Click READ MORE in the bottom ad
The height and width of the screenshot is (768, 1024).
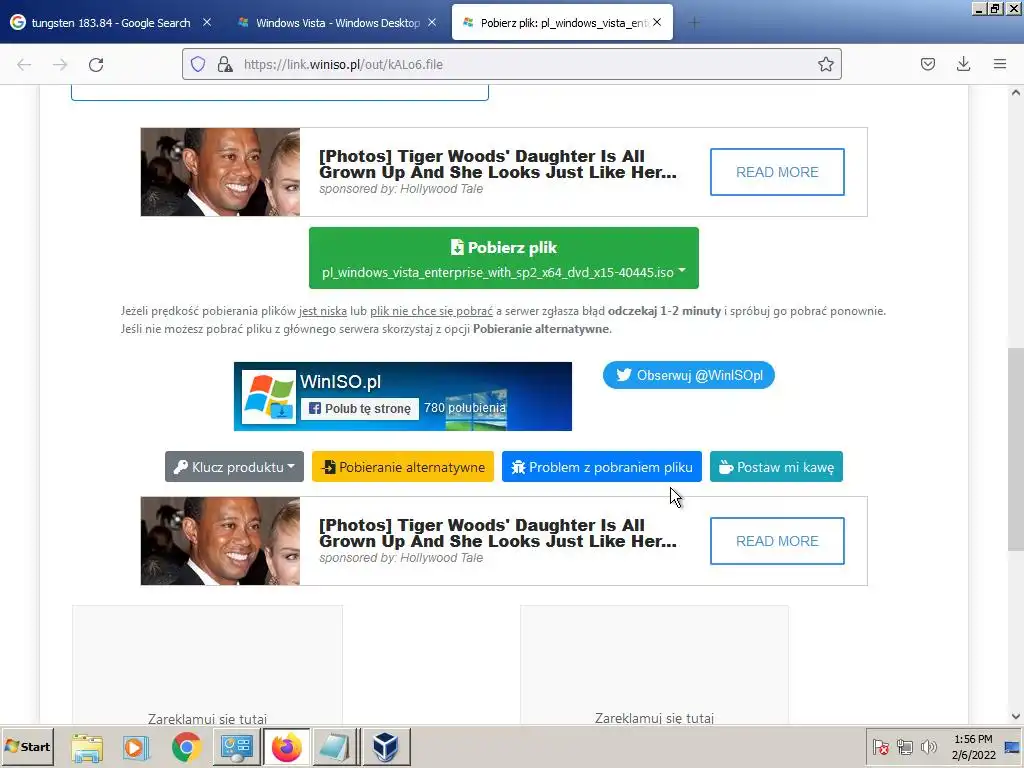(x=777, y=541)
